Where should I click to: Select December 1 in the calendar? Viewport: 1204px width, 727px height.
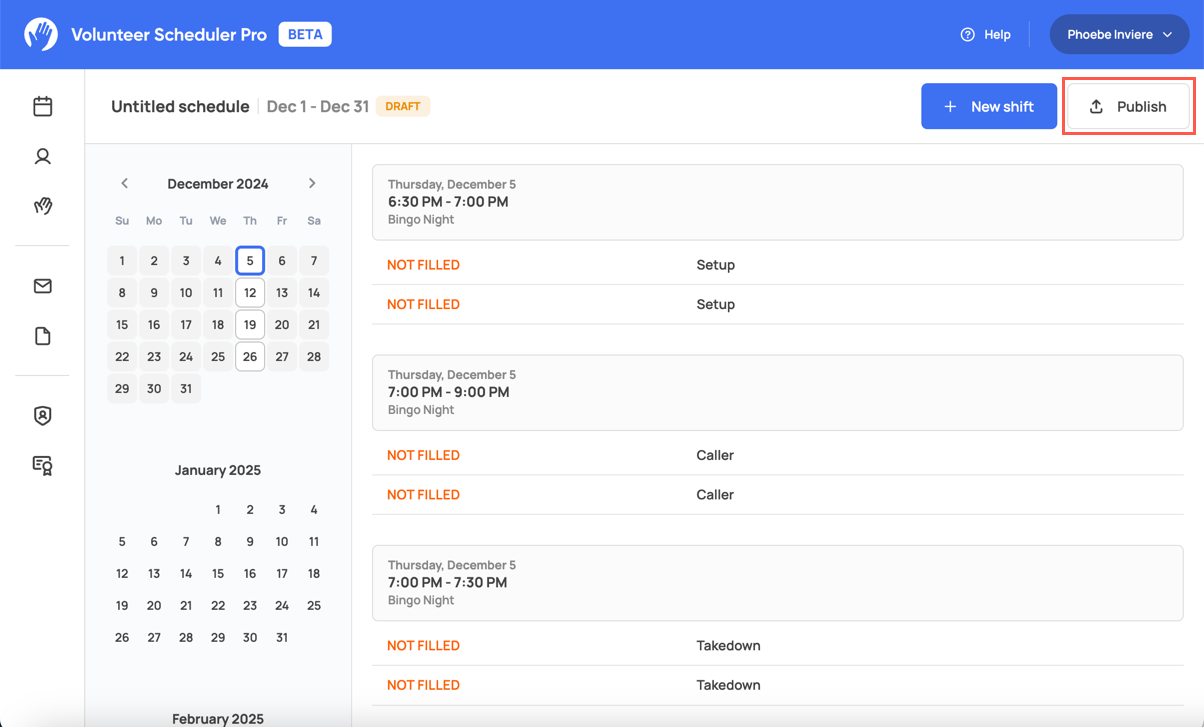(122, 260)
